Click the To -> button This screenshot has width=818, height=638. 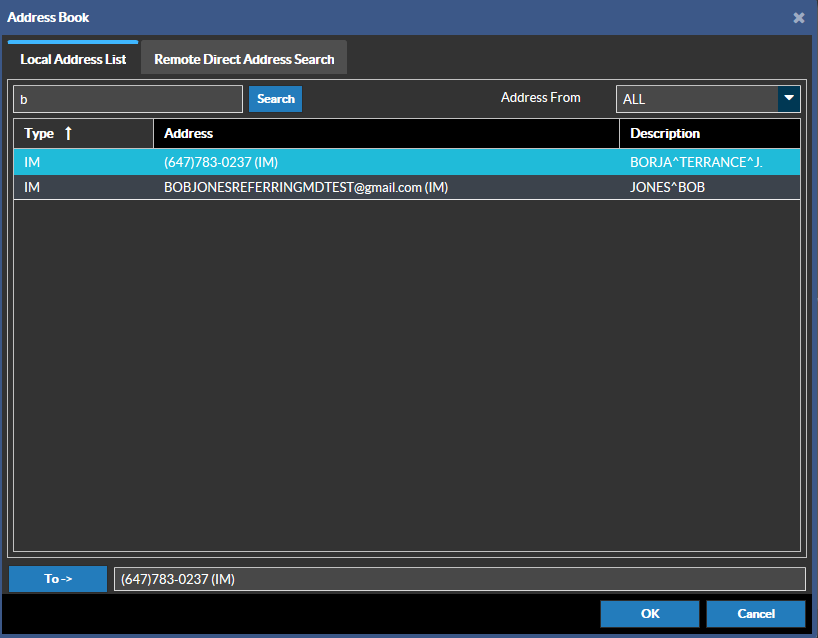point(58,579)
